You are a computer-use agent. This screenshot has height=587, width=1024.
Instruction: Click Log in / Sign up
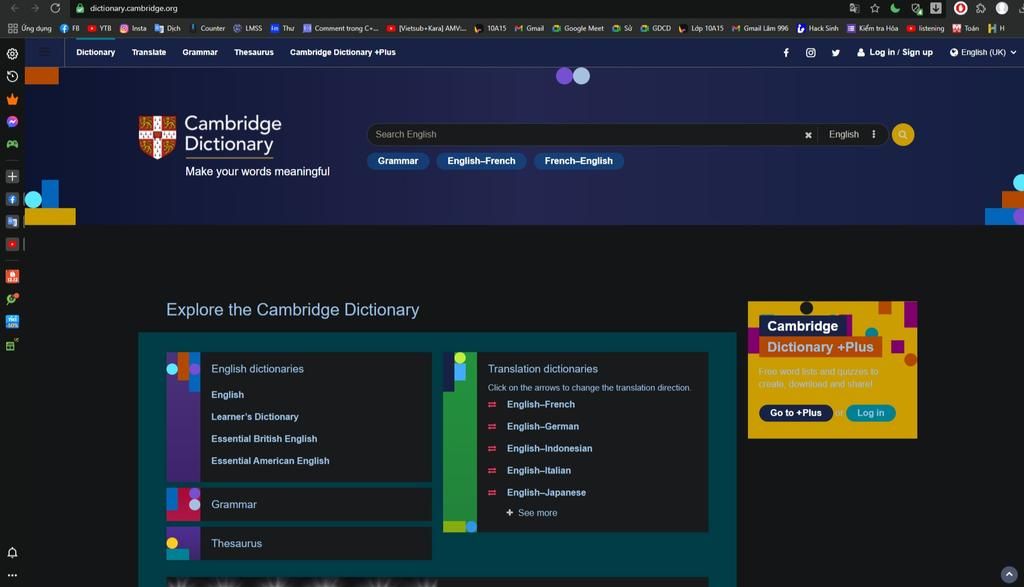pyautogui.click(x=895, y=52)
